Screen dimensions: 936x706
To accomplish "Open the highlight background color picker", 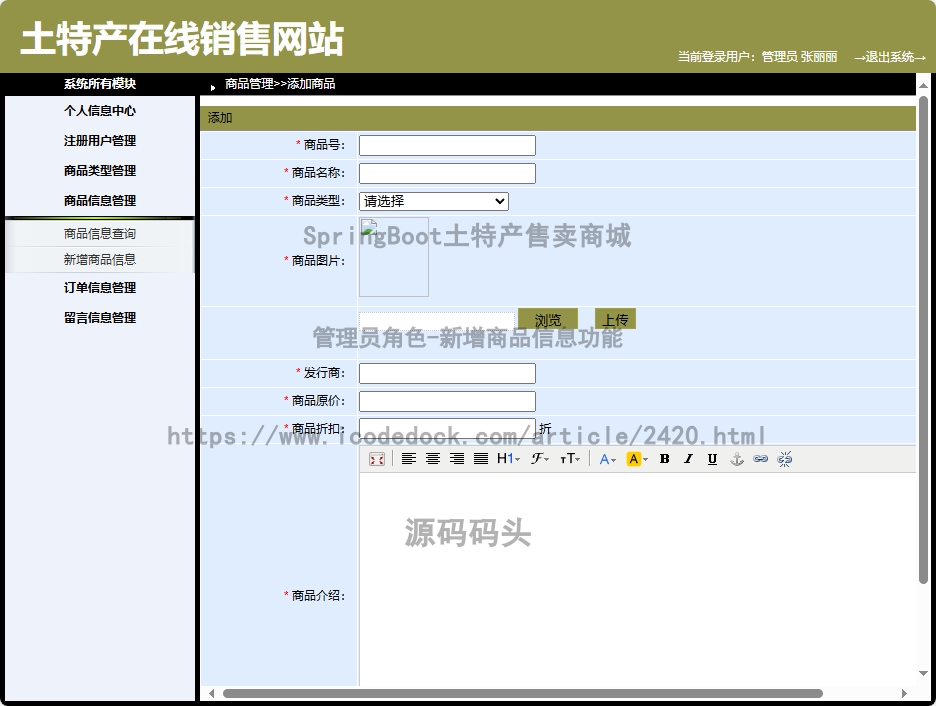I will click(637, 459).
